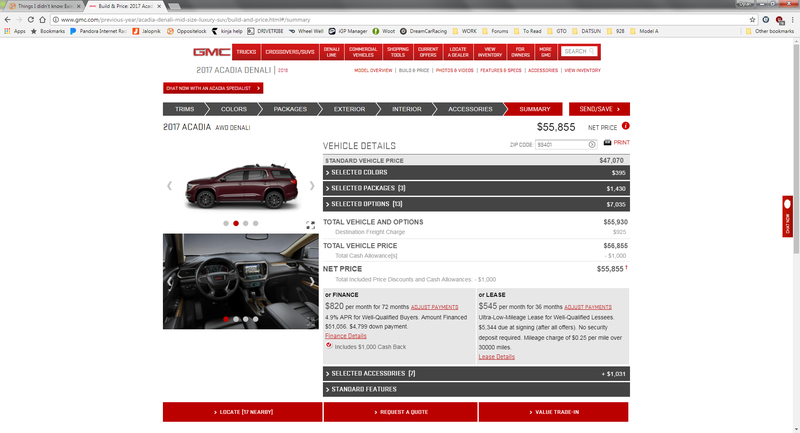This screenshot has height=433, width=800.
Task: Expand Selected Options section
Action: click(476, 204)
